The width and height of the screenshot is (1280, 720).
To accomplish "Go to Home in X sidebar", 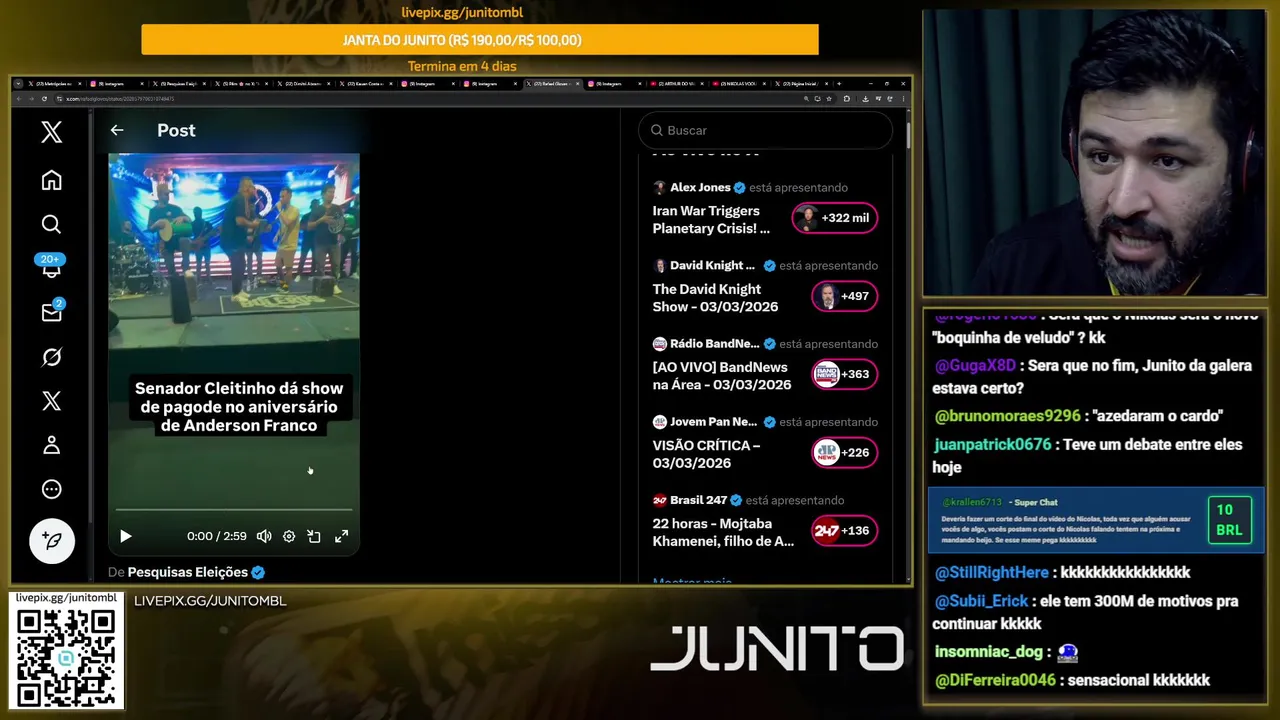I will pos(52,180).
